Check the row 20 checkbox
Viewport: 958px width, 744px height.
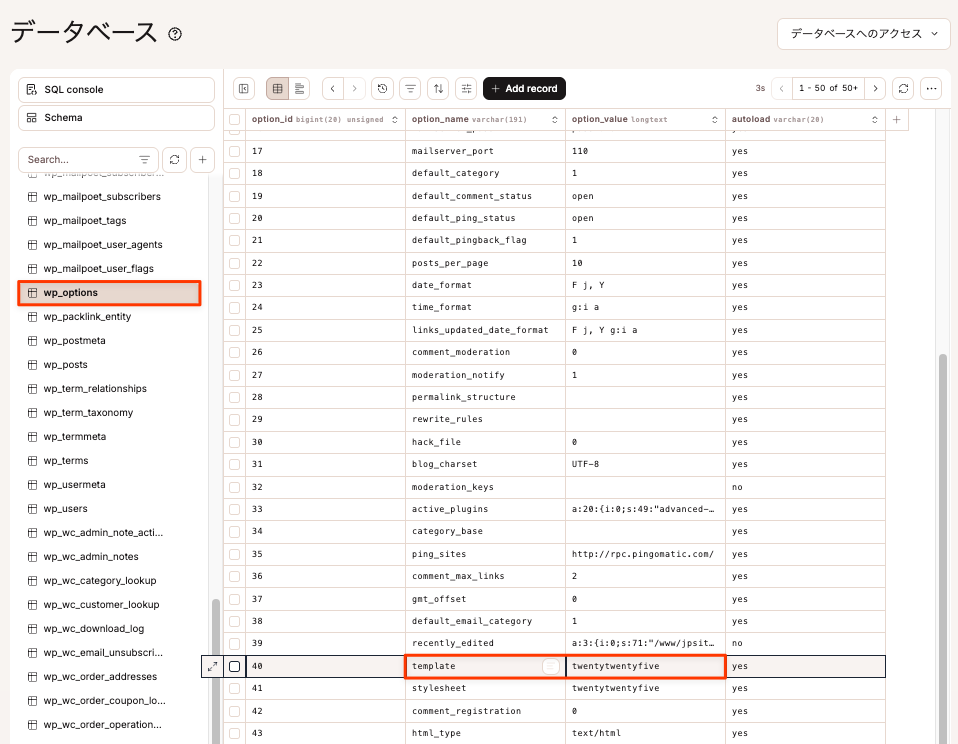point(235,218)
